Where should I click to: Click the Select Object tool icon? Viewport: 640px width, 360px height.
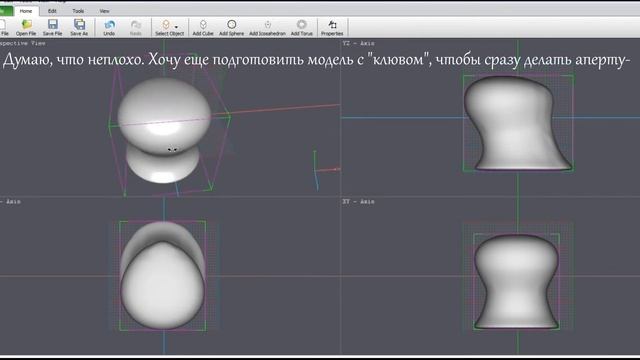(166, 25)
